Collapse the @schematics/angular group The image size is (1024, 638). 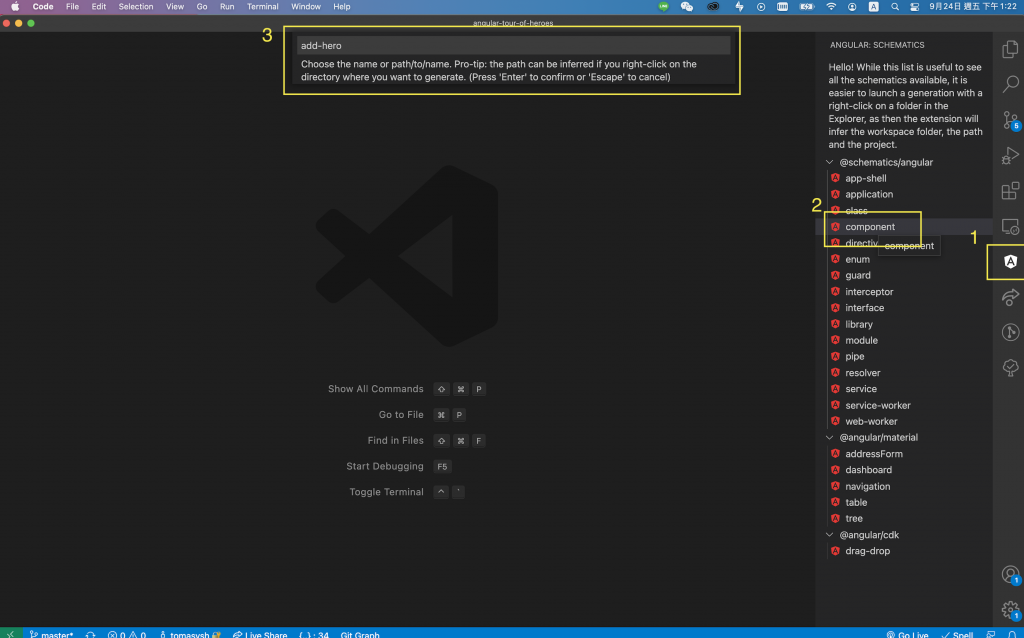click(x=829, y=162)
